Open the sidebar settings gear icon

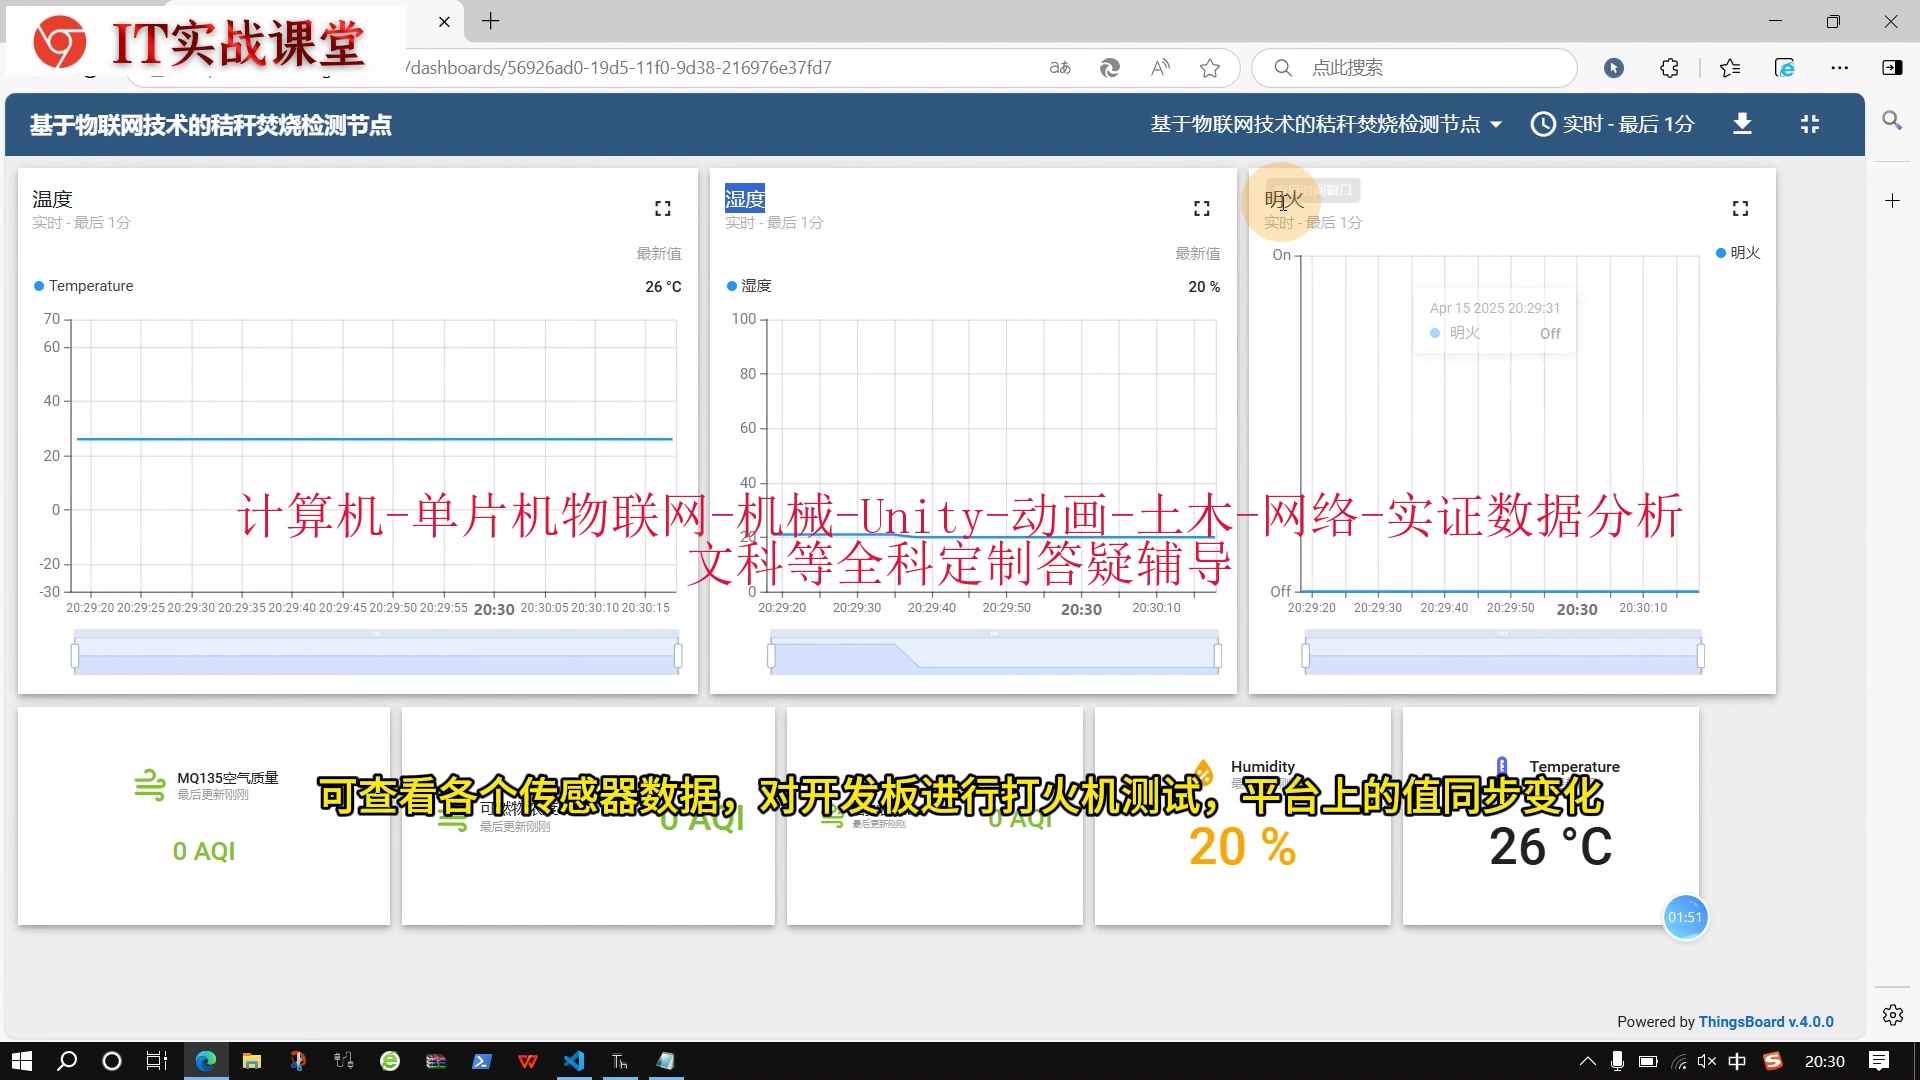[x=1892, y=1015]
